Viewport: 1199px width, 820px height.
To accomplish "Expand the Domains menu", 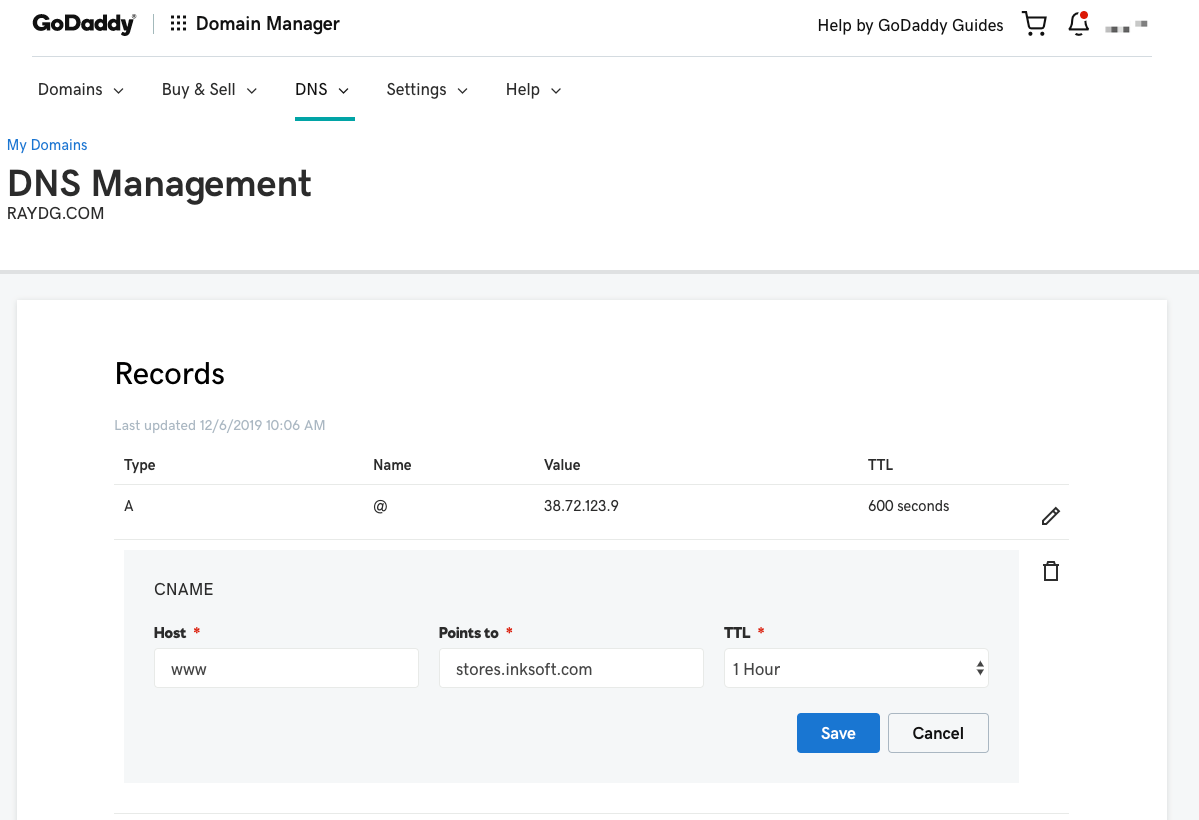I will [81, 90].
